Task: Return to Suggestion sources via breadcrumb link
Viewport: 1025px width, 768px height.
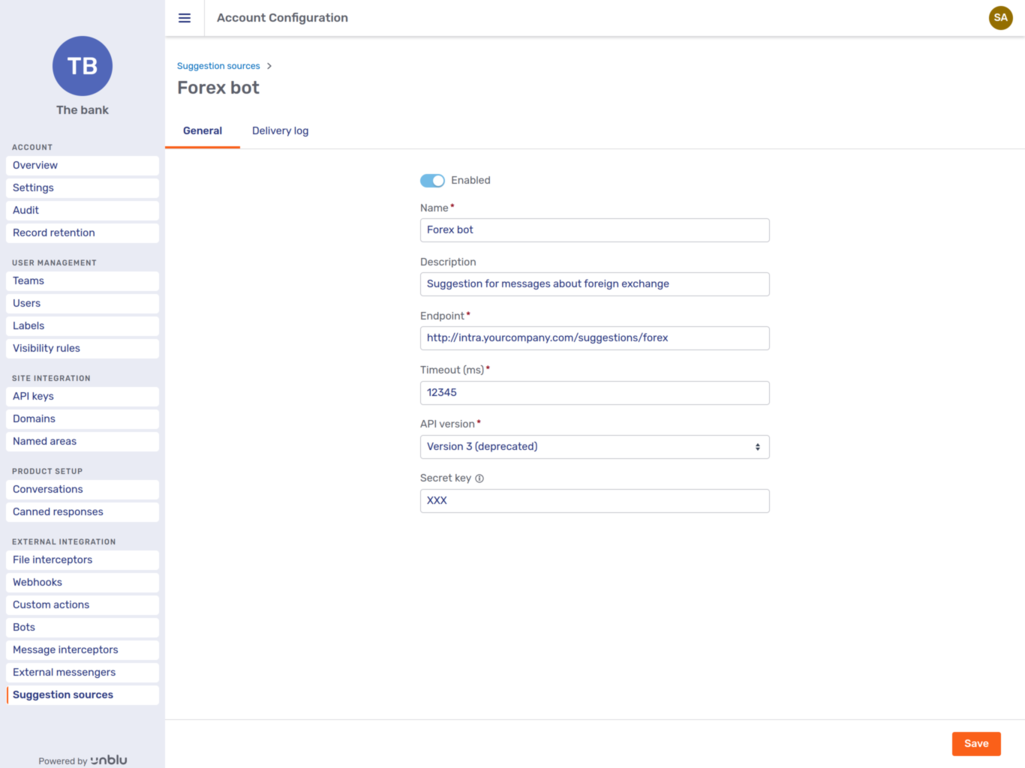Action: click(x=218, y=65)
